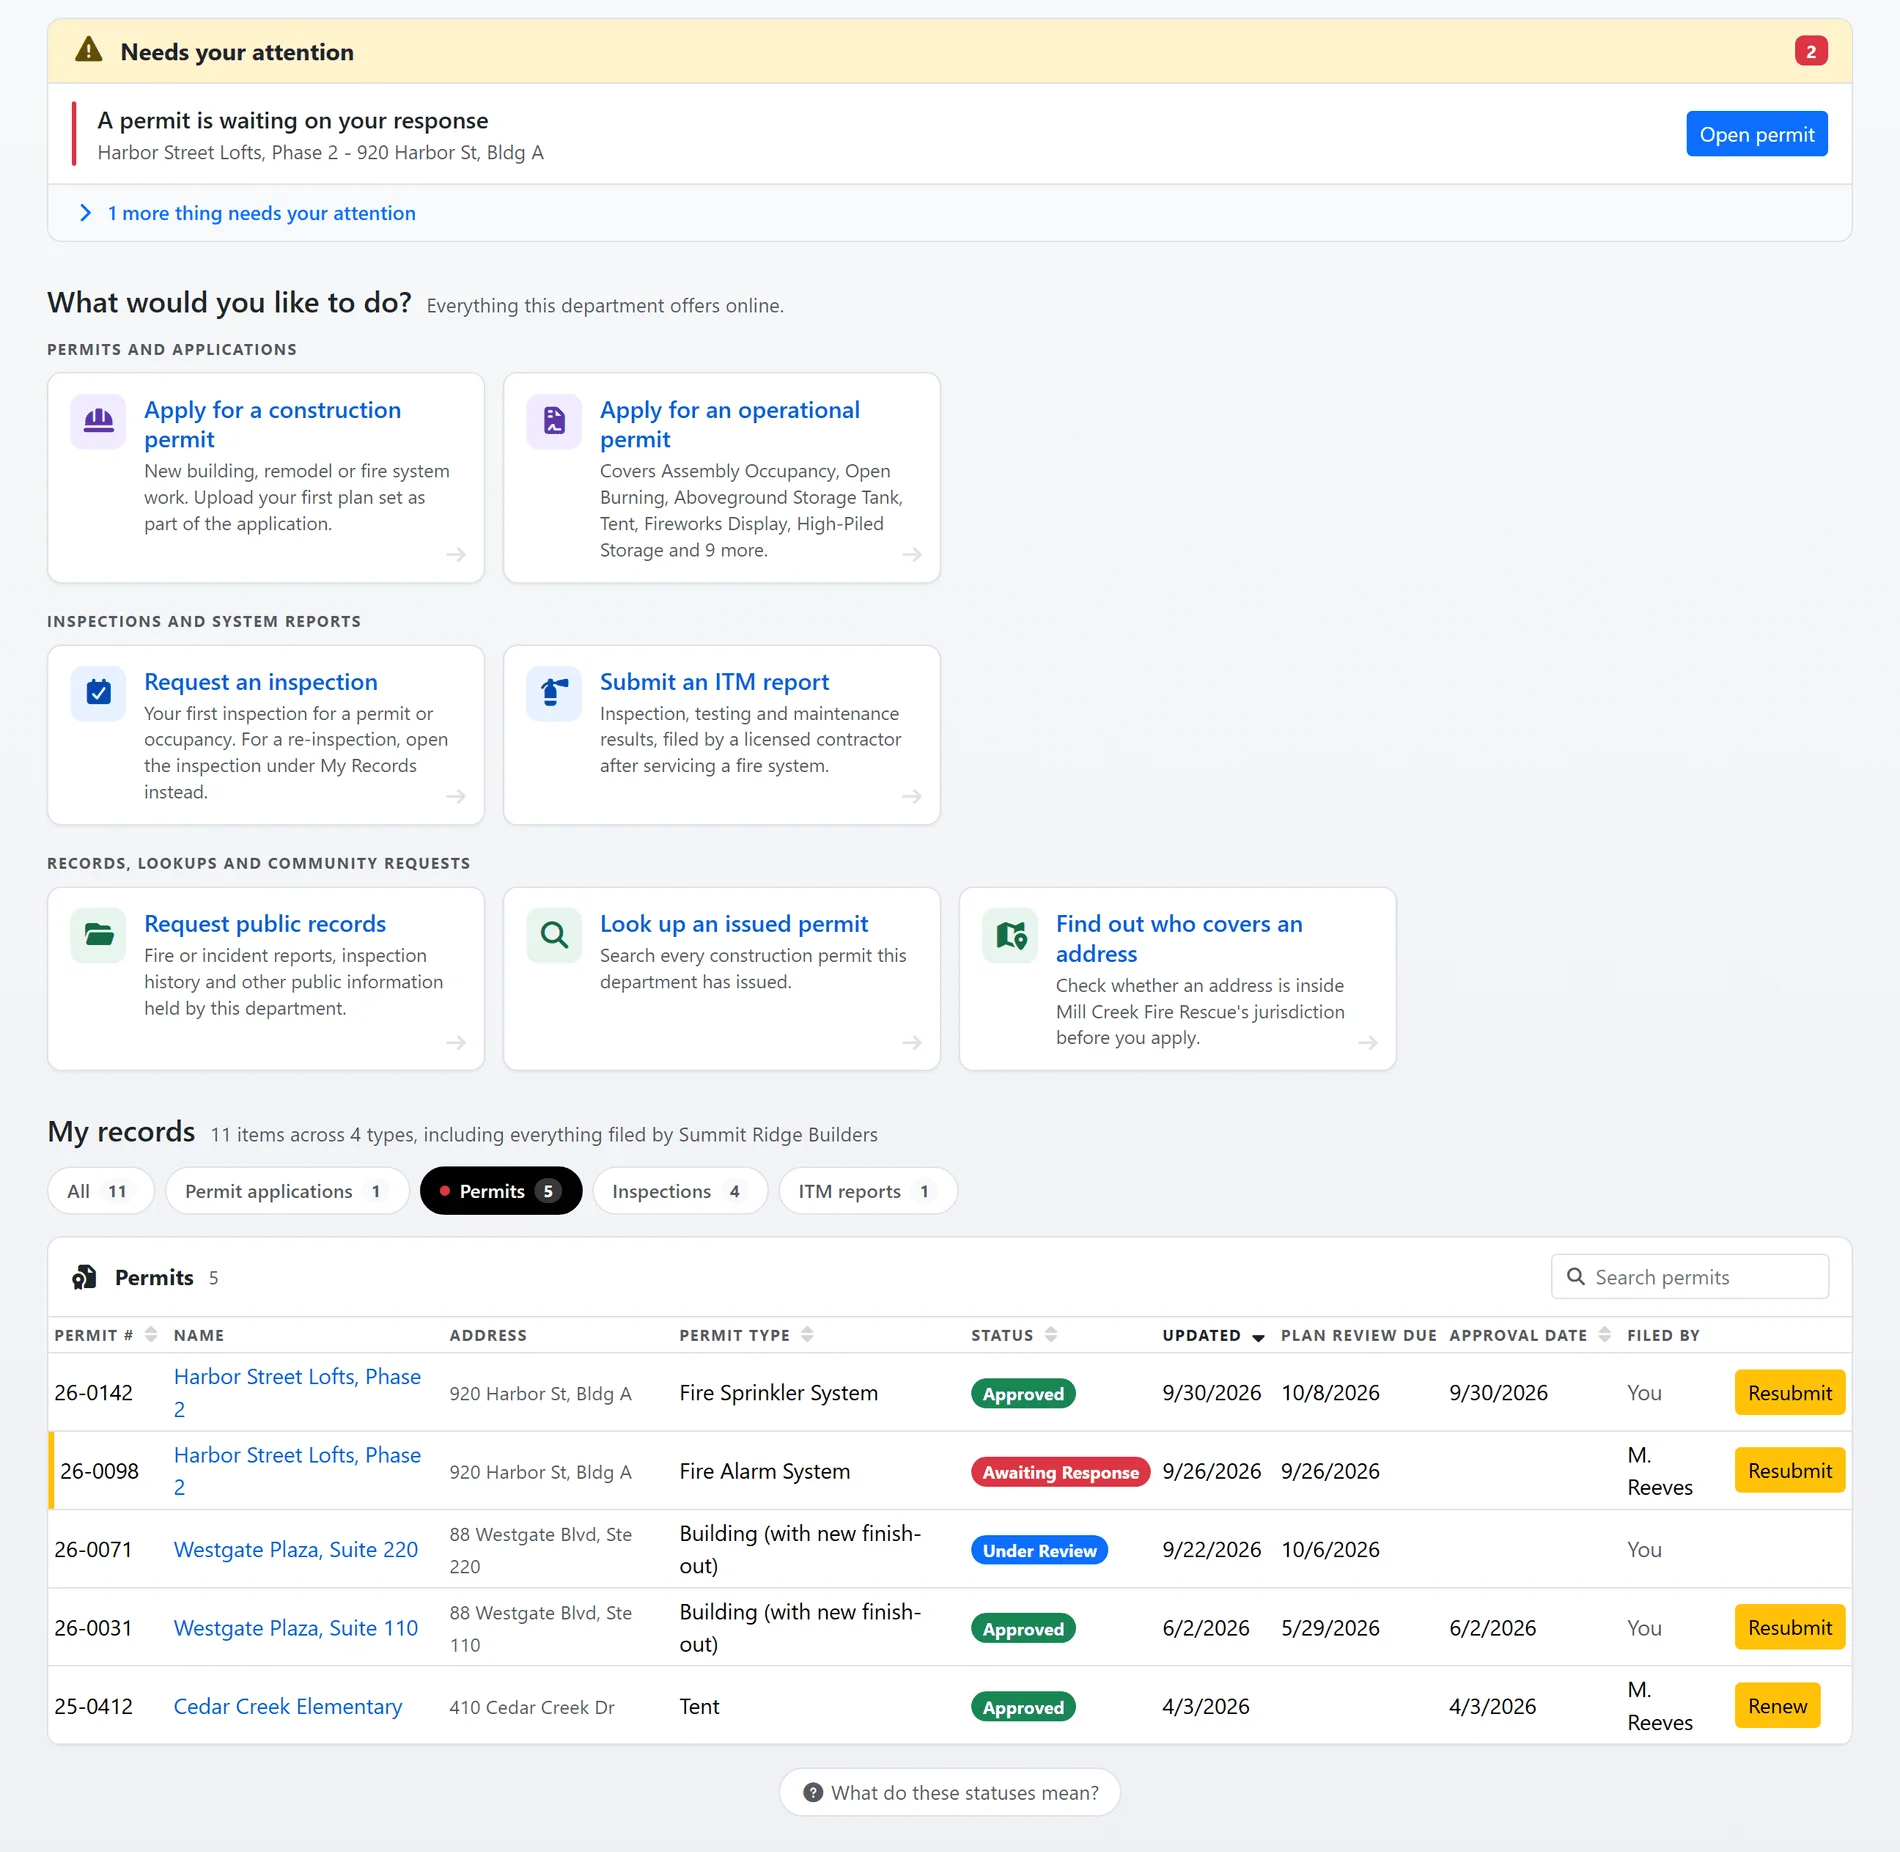The image size is (1900, 1852).
Task: Click the Open permit button
Action: (1756, 134)
